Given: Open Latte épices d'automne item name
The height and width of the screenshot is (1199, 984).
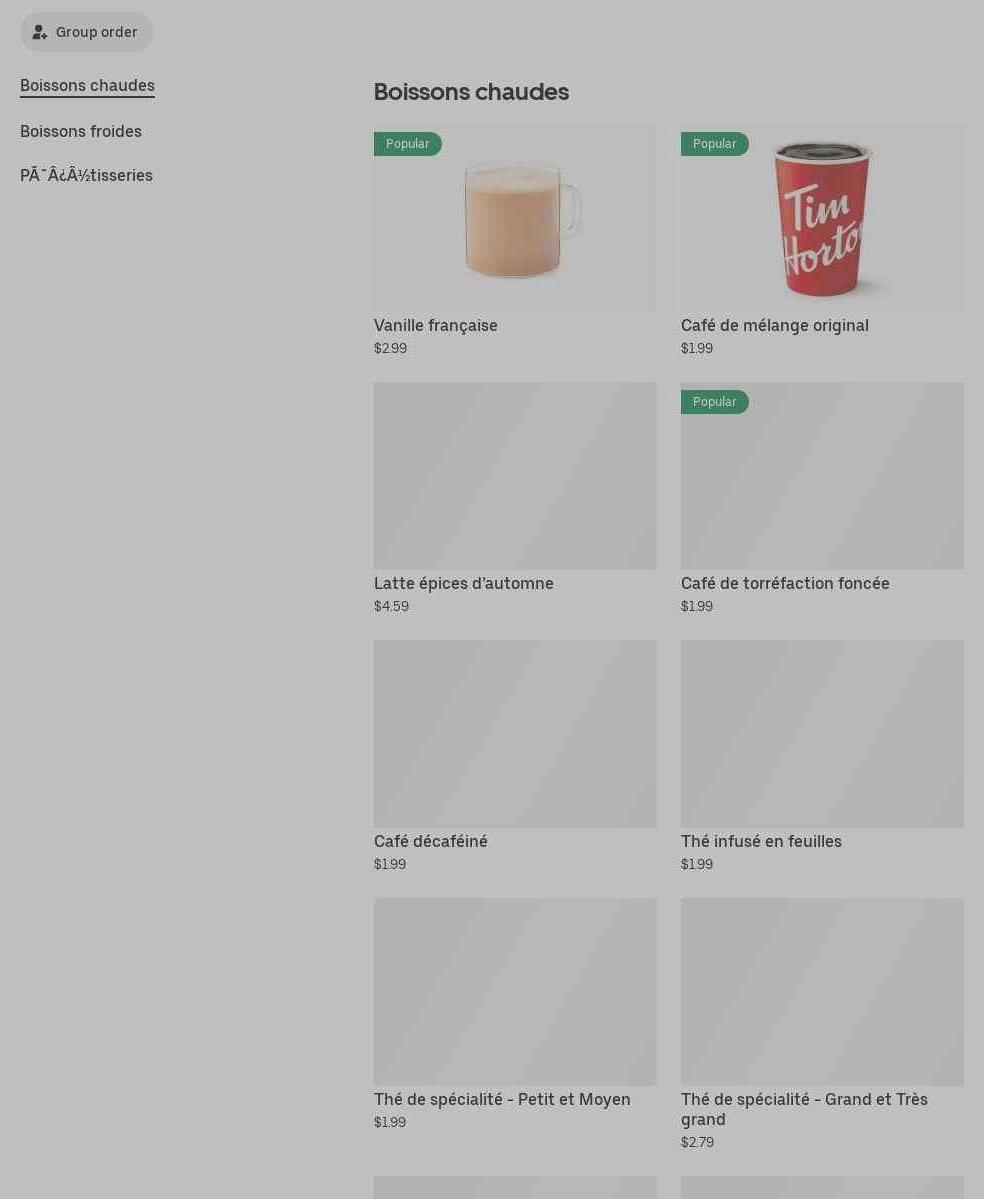Looking at the screenshot, I should [x=463, y=583].
